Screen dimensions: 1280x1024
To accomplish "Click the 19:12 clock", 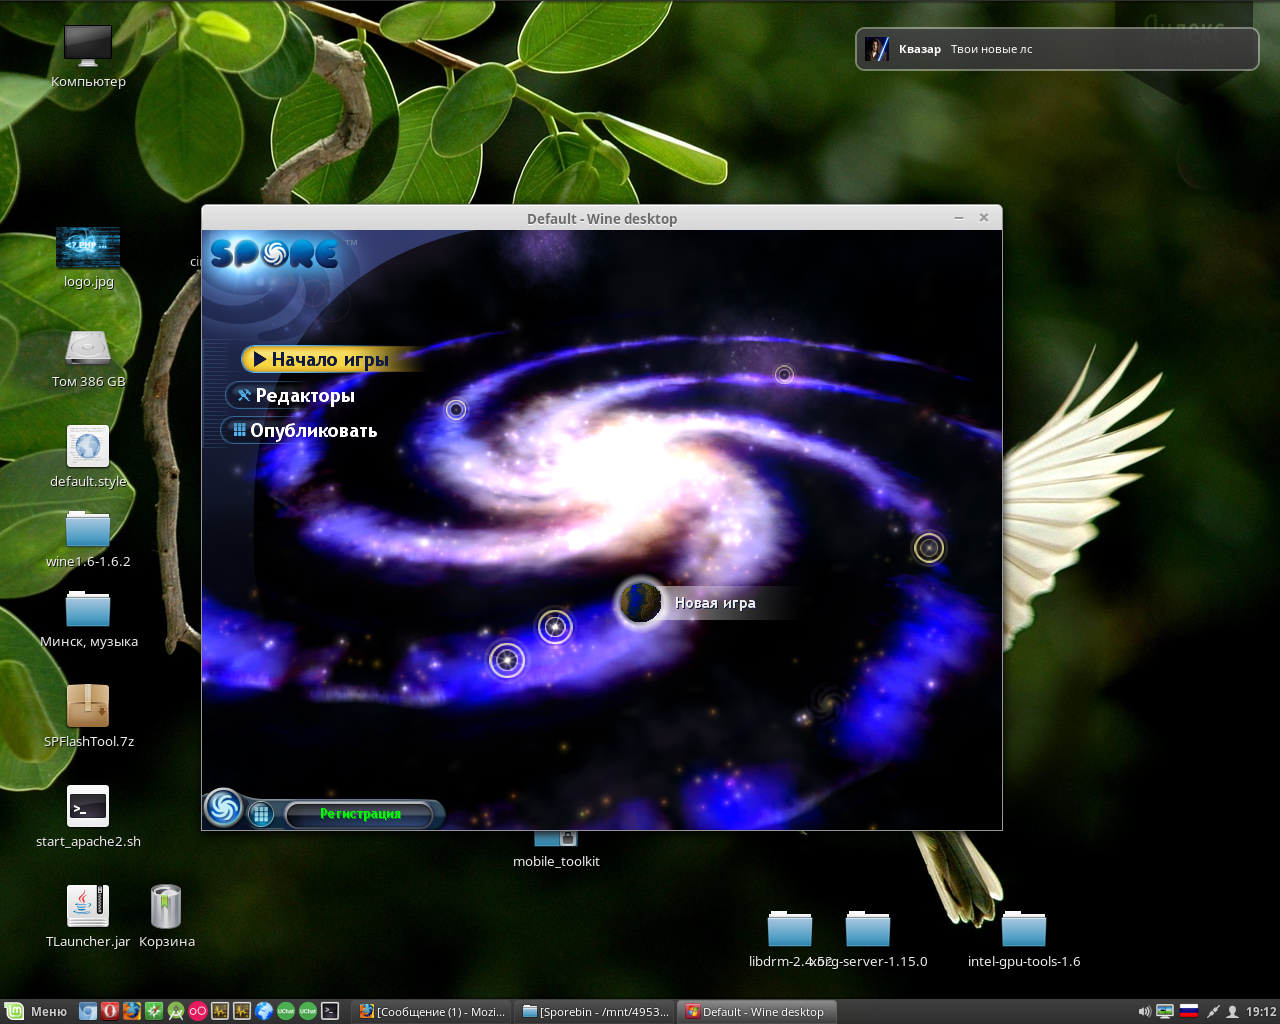I will (x=1261, y=1011).
